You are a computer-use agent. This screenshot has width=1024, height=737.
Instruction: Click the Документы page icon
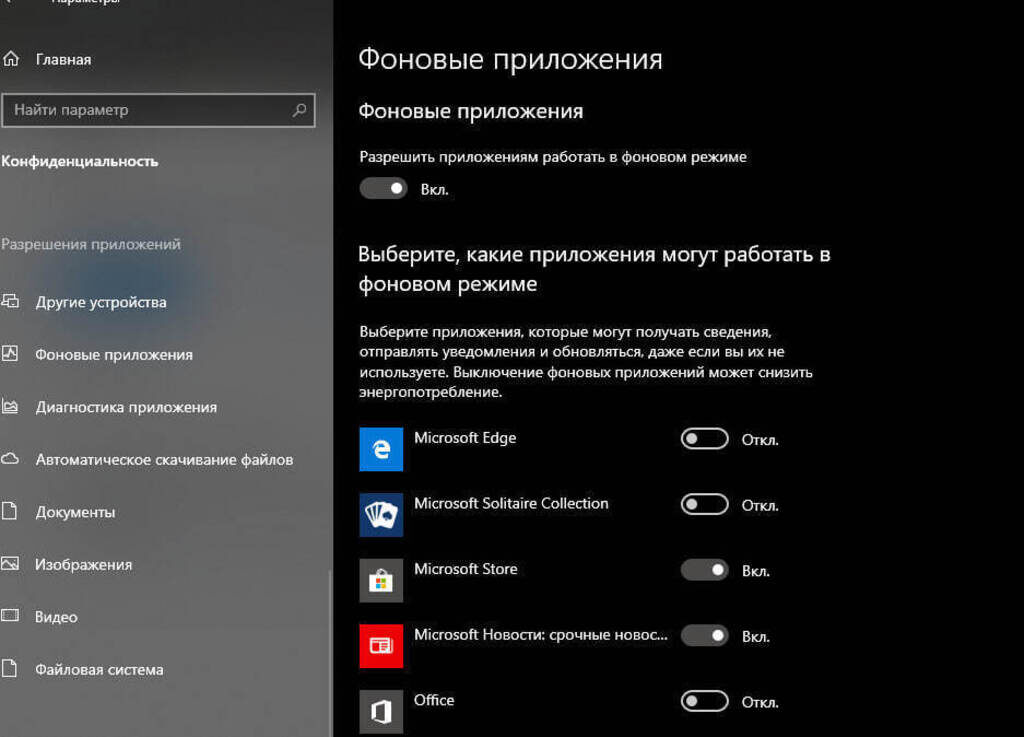10,511
